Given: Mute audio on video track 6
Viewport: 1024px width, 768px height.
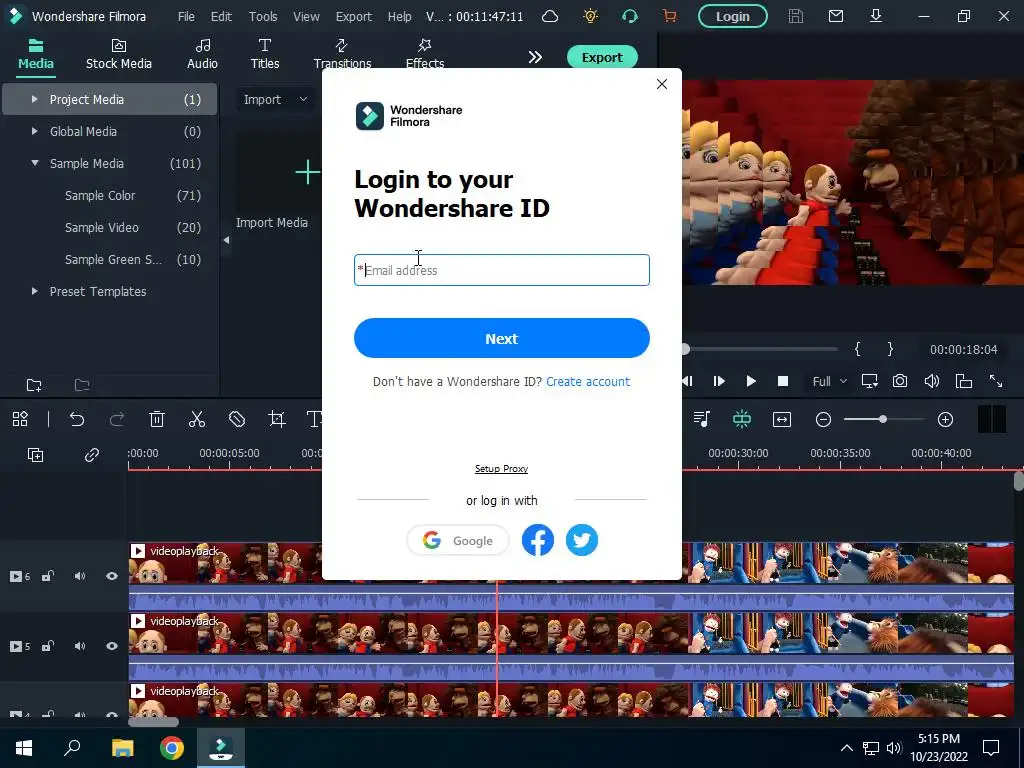Looking at the screenshot, I should coord(80,576).
